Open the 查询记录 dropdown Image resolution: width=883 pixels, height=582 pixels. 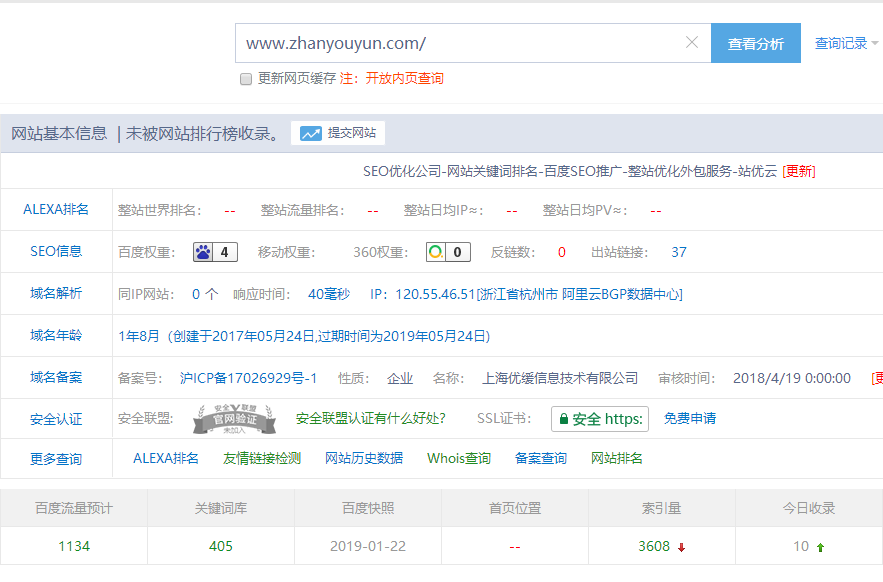pyautogui.click(x=846, y=43)
